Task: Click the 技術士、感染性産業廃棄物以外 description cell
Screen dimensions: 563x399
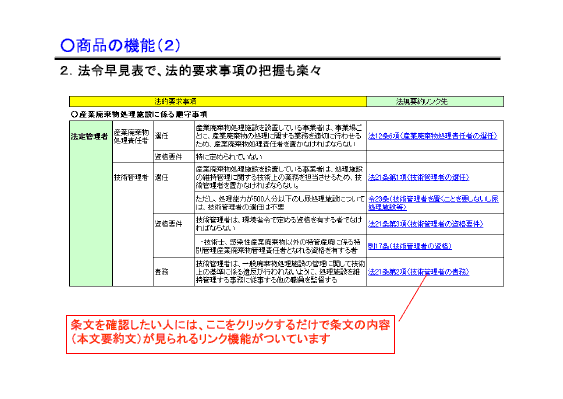Action: (280, 246)
